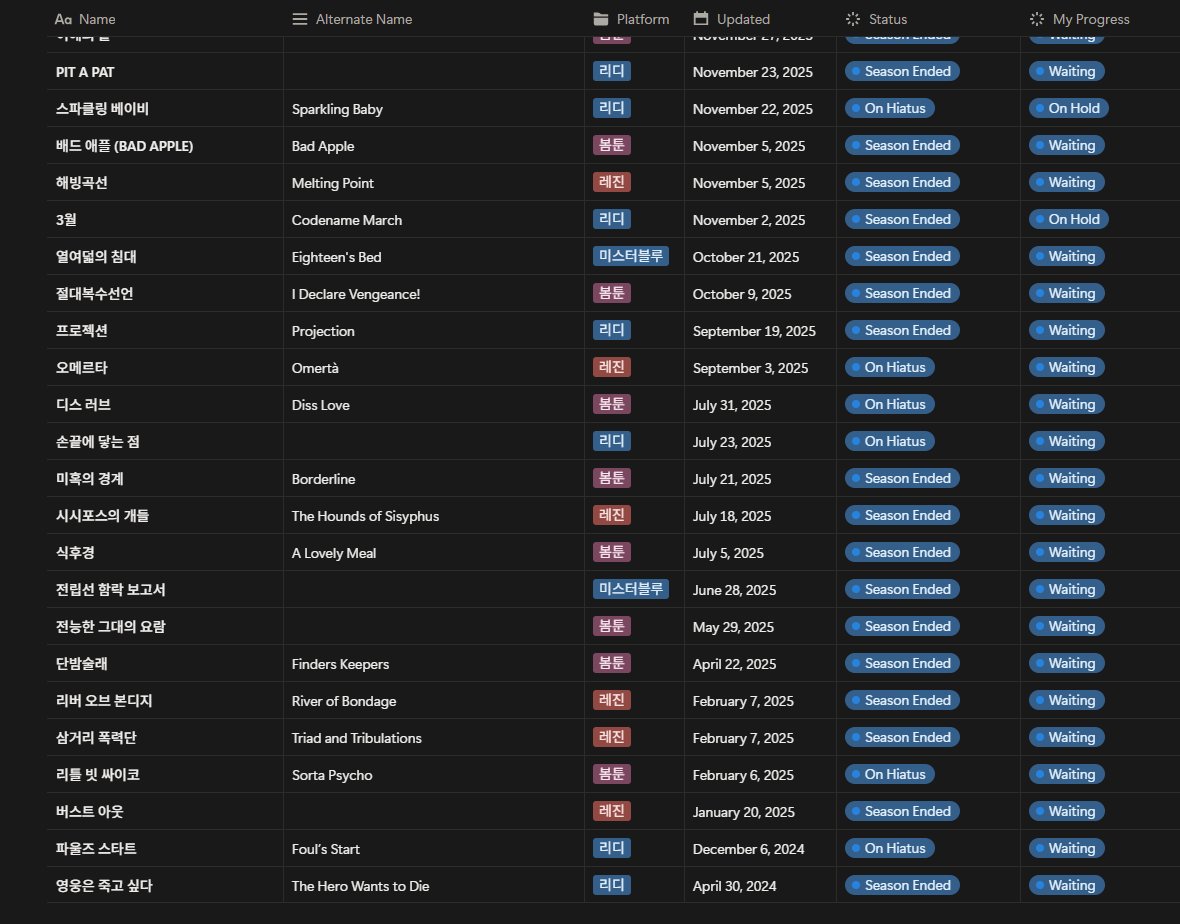Image resolution: width=1180 pixels, height=924 pixels.
Task: Edit the September 19, 2025 date
Action: [x=754, y=330]
